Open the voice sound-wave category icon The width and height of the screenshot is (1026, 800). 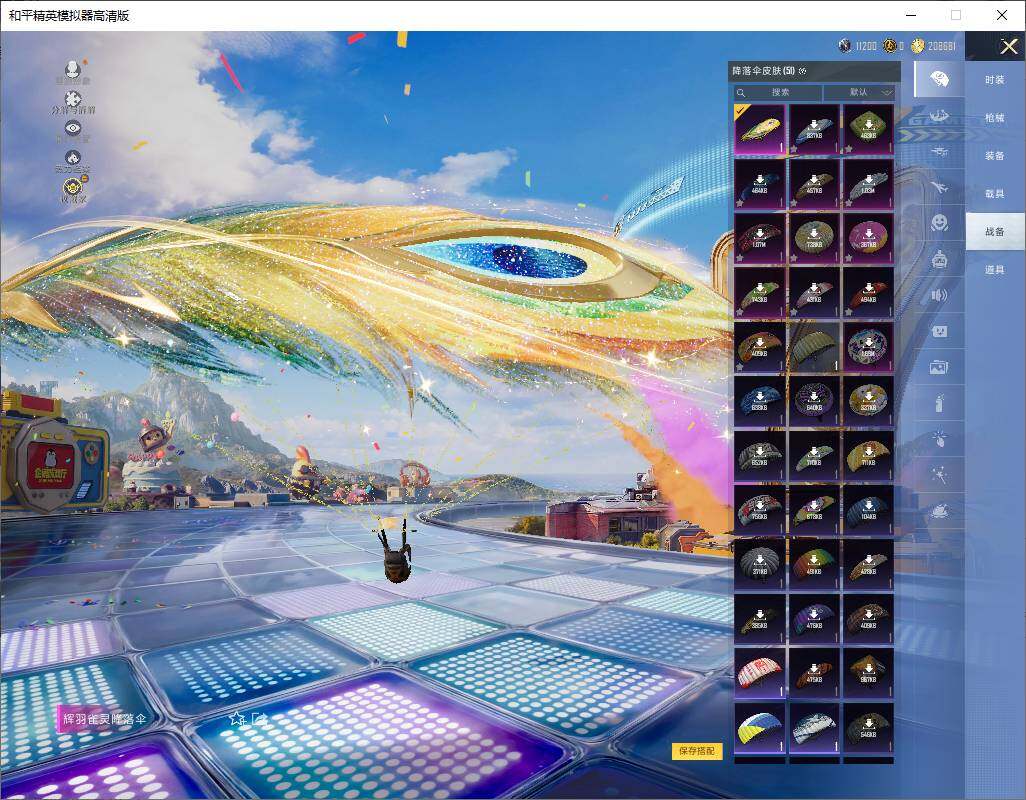point(939,295)
